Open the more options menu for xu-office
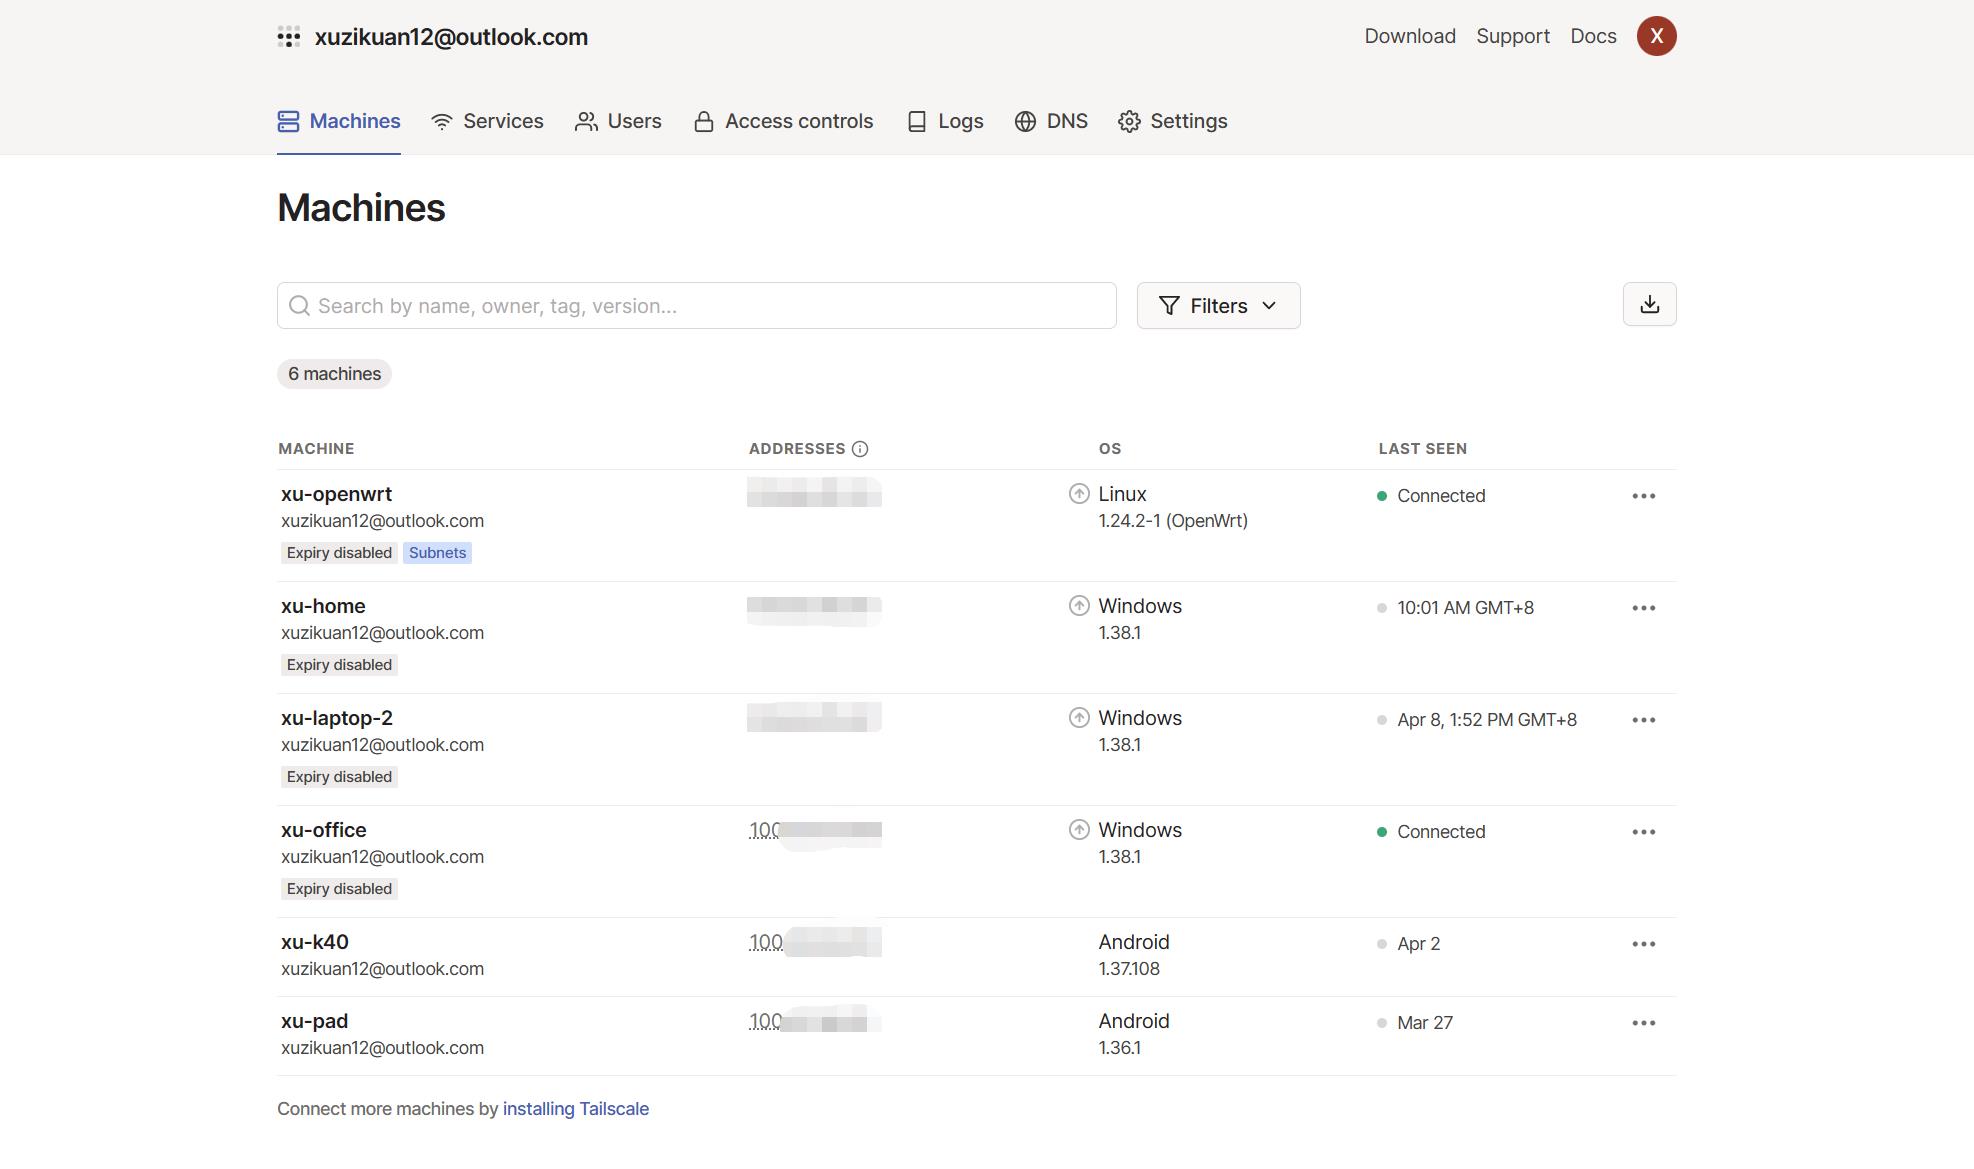 pyautogui.click(x=1644, y=832)
